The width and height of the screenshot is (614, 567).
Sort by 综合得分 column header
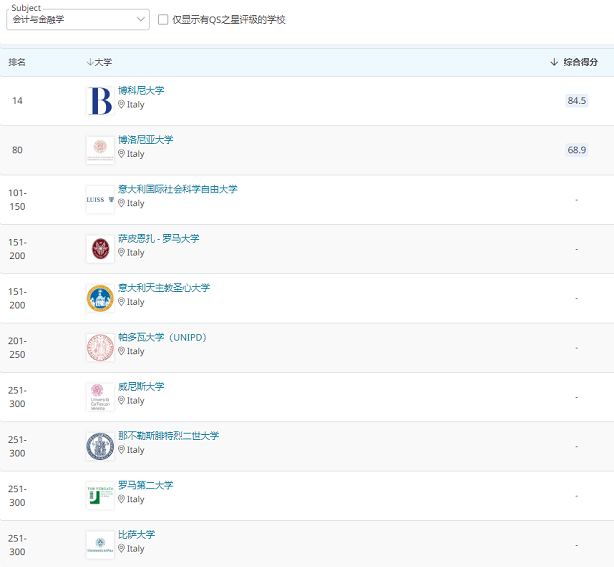[574, 62]
